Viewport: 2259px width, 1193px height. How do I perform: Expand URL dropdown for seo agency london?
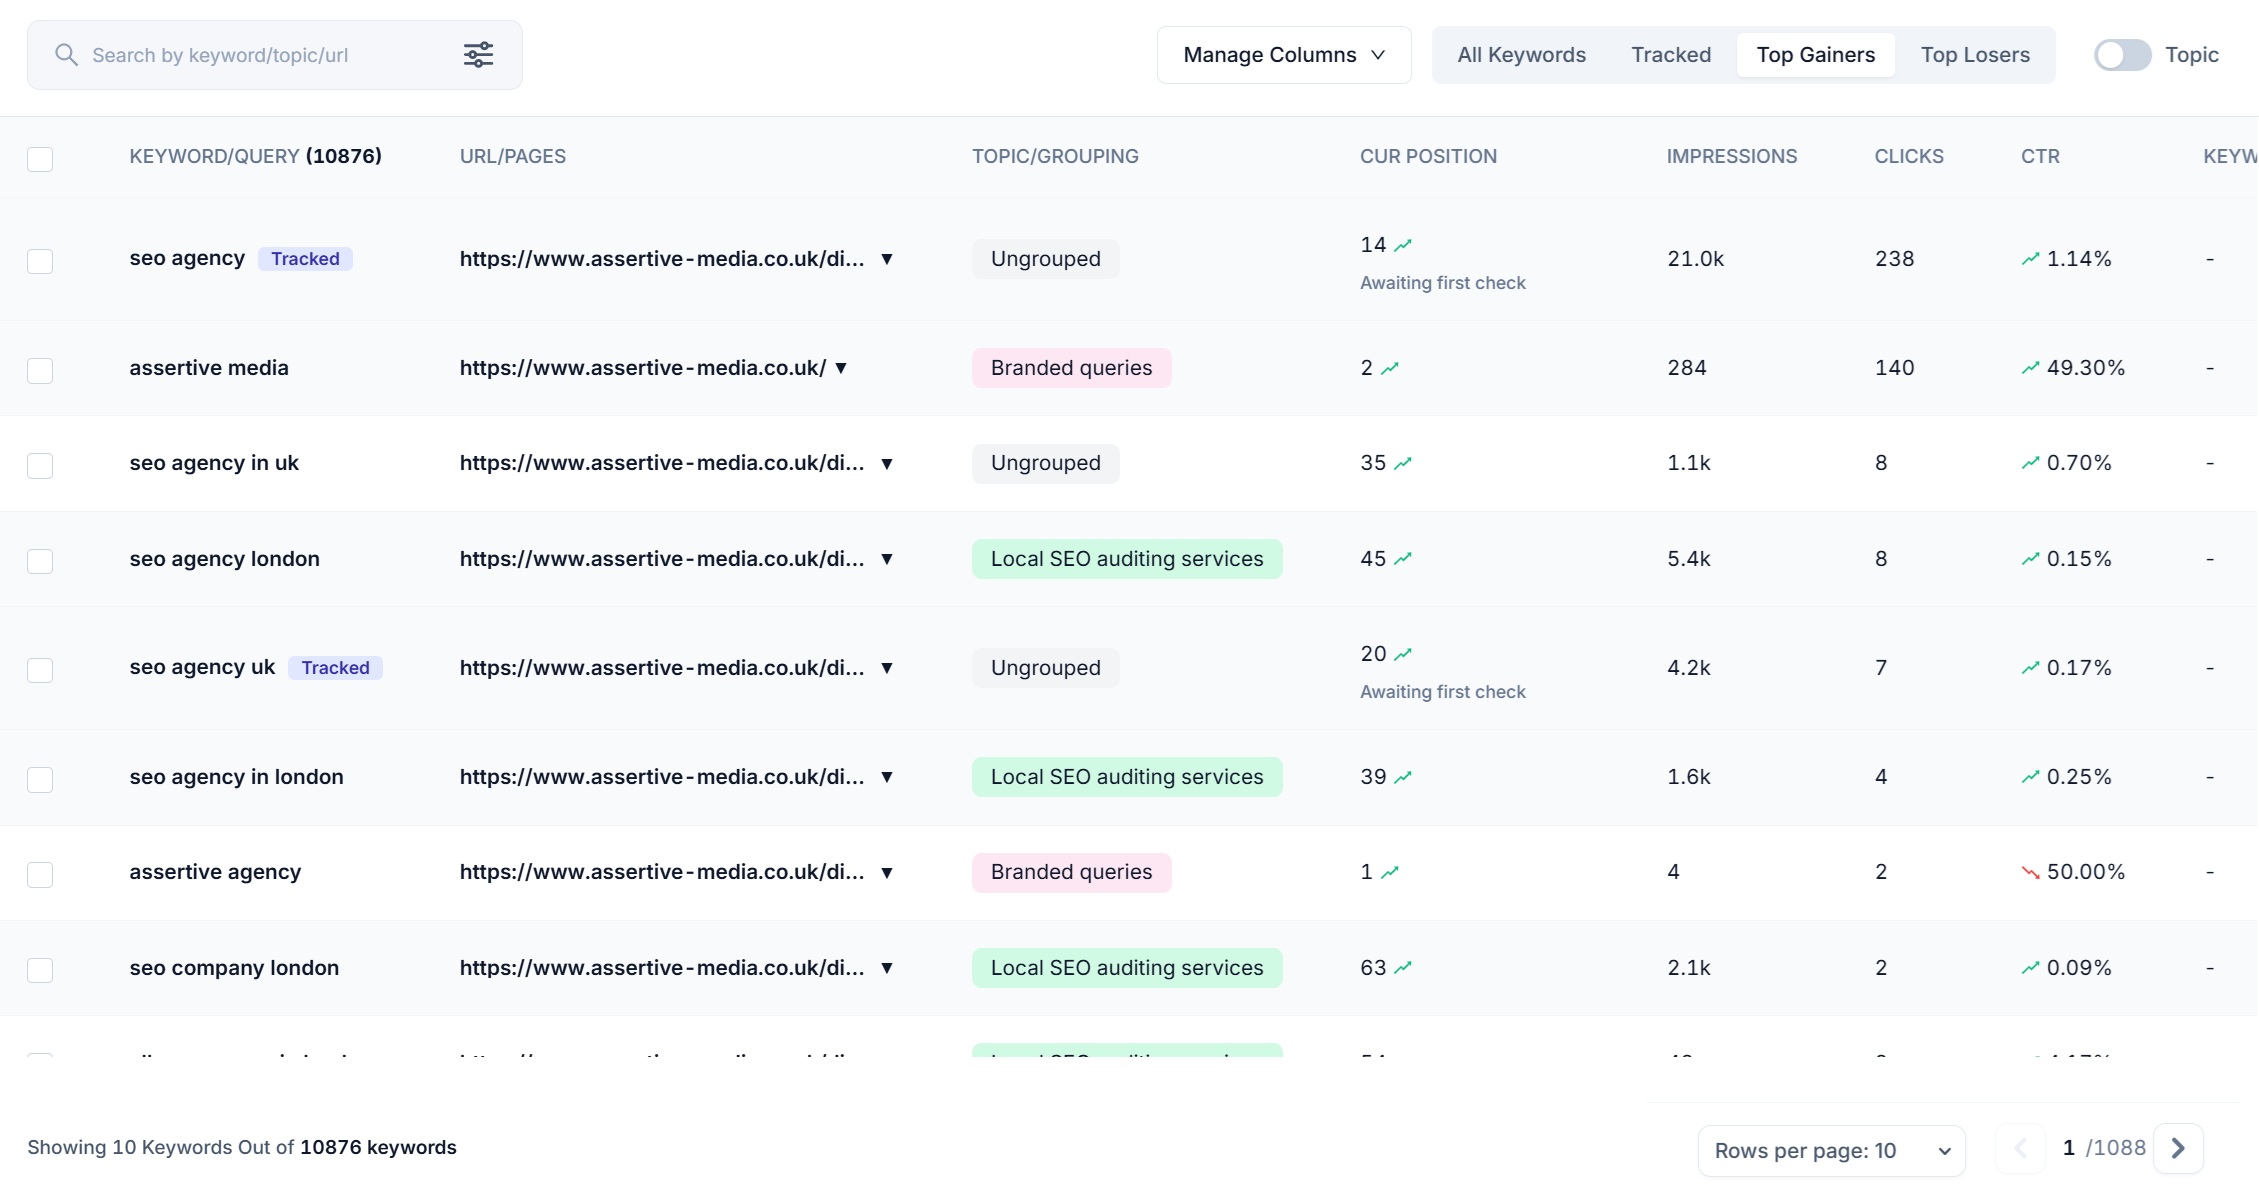[x=886, y=559]
